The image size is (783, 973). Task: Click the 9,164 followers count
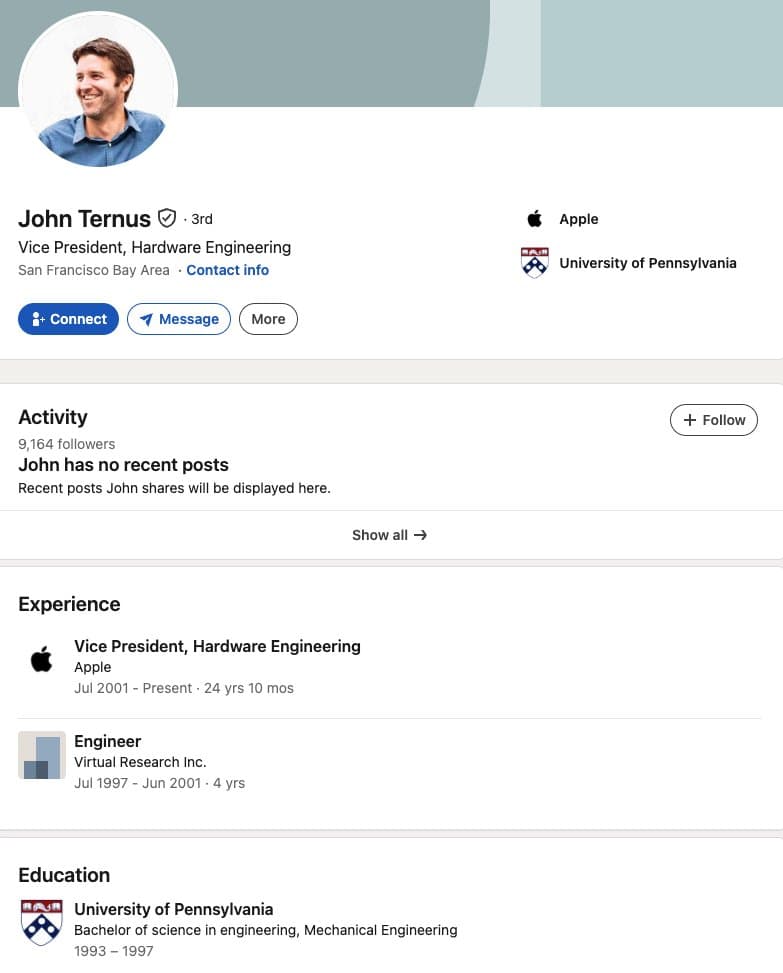pos(66,444)
